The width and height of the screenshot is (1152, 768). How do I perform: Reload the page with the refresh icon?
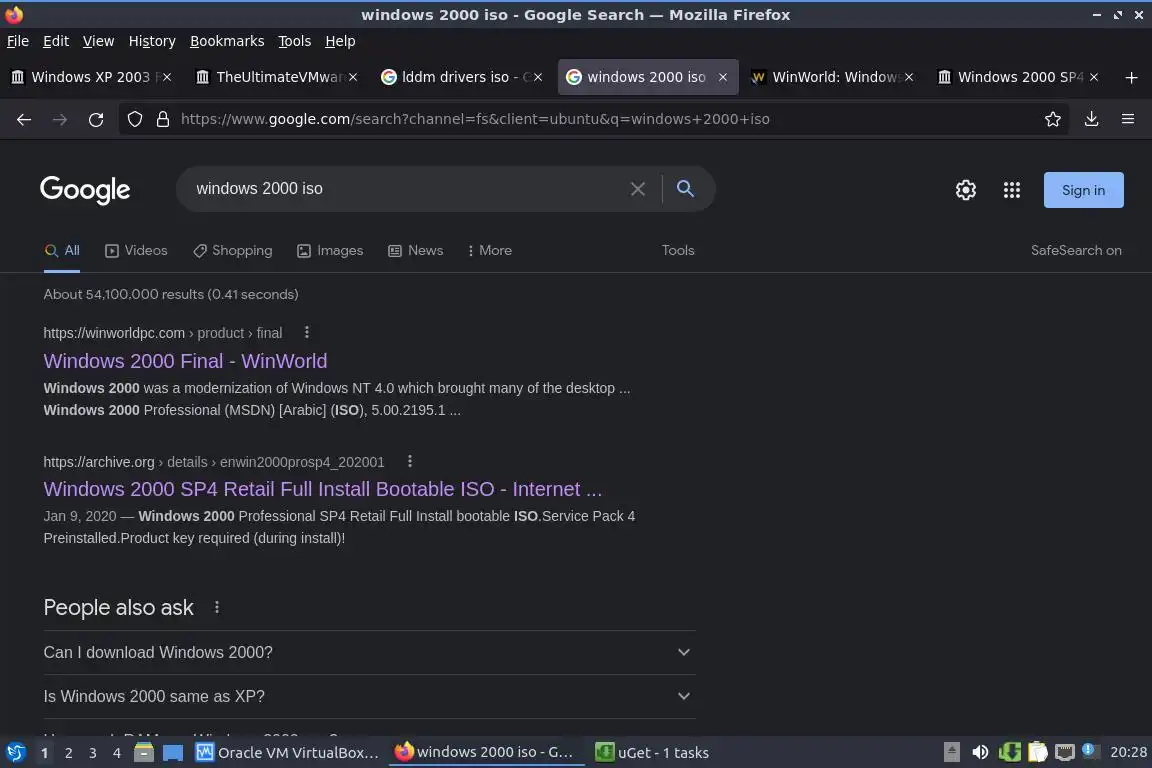[96, 119]
